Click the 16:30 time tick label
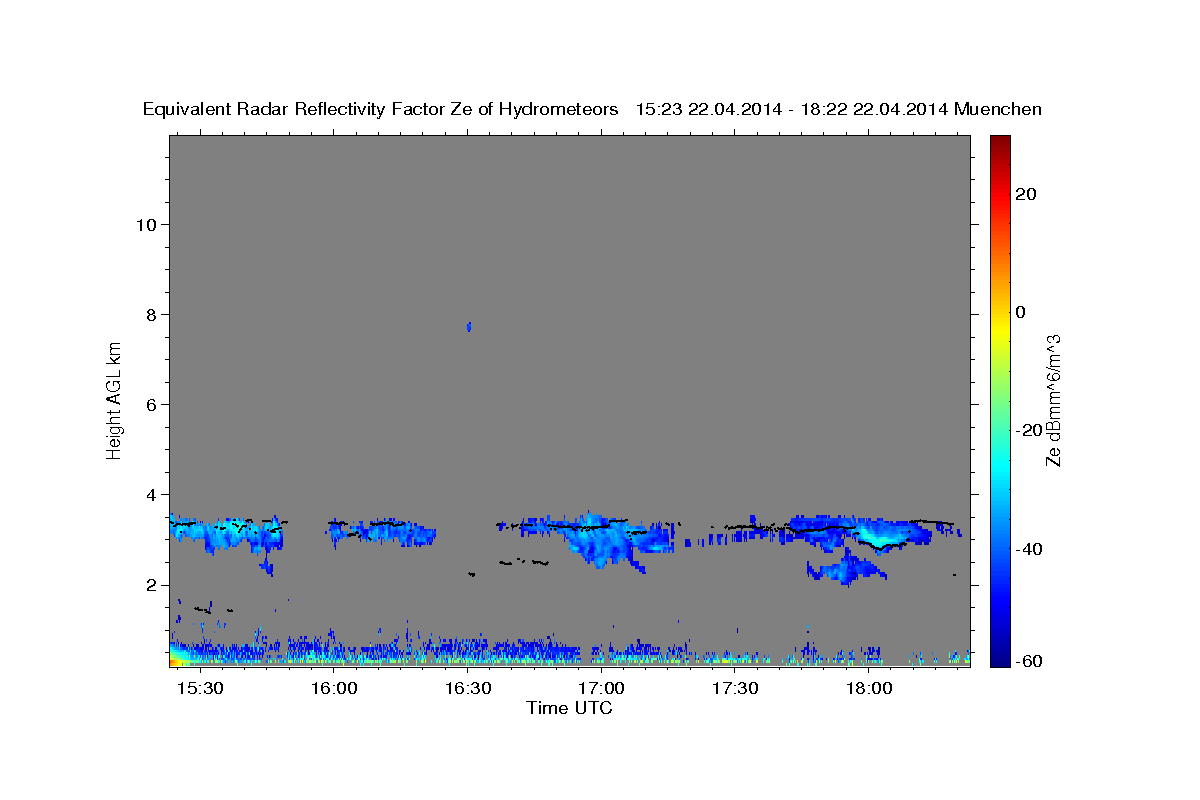 click(468, 689)
